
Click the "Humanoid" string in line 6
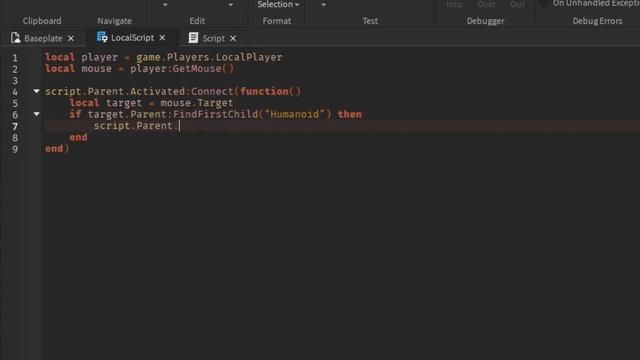pyautogui.click(x=295, y=114)
